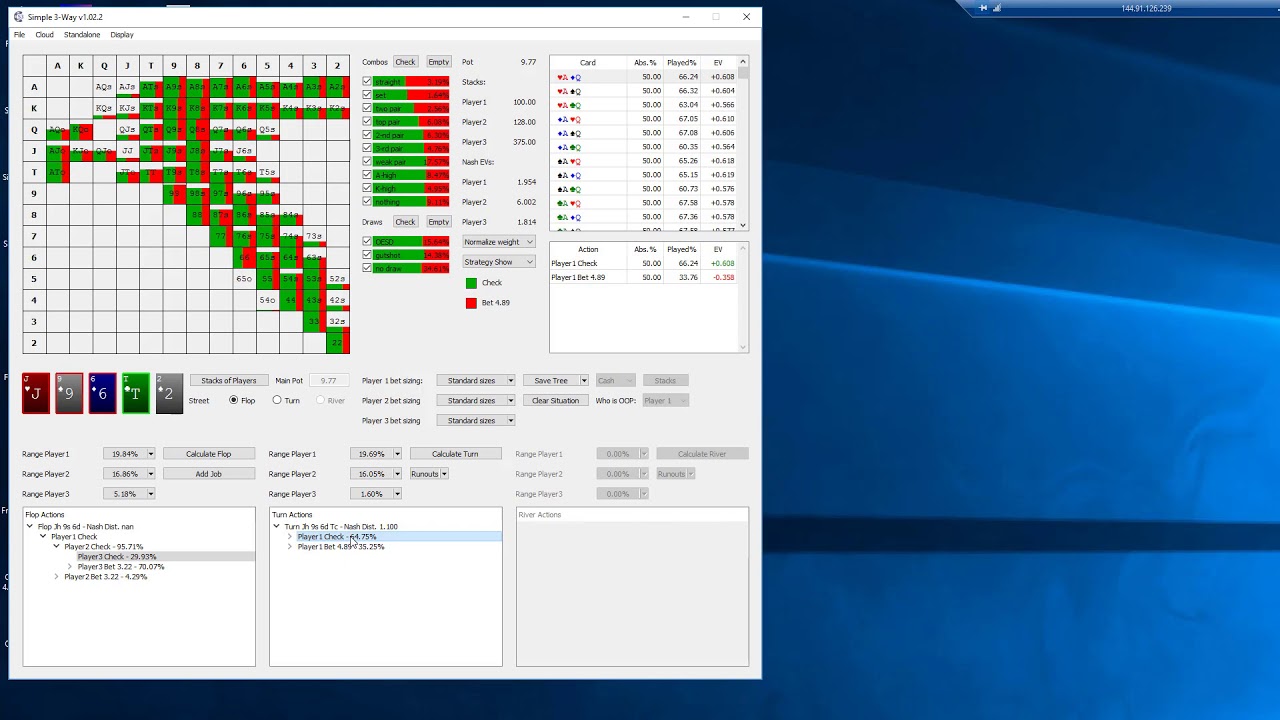
Task: Select the 9 of spades board card
Action: tap(69, 393)
